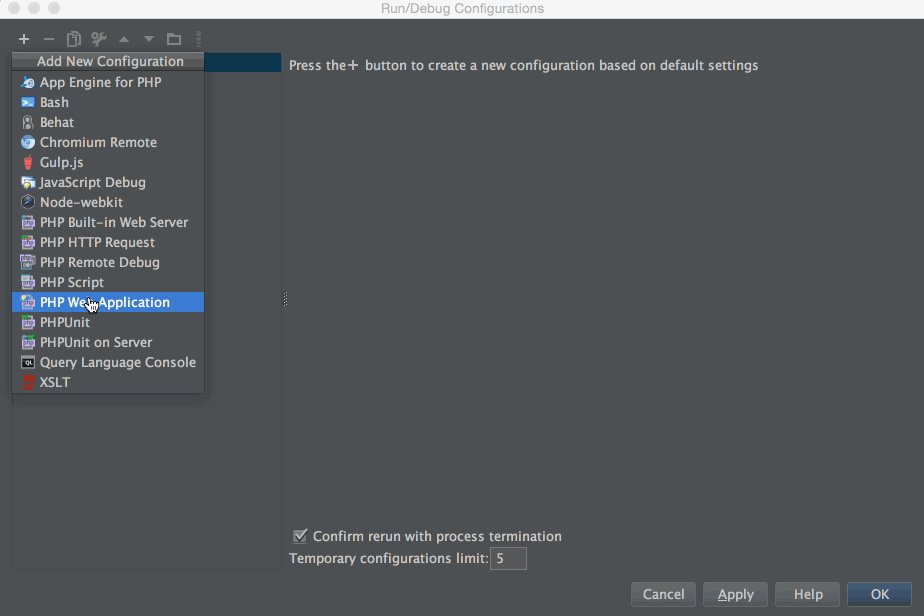Select PHP Web Application entry
Screen dimensions: 924x616
click(108, 302)
